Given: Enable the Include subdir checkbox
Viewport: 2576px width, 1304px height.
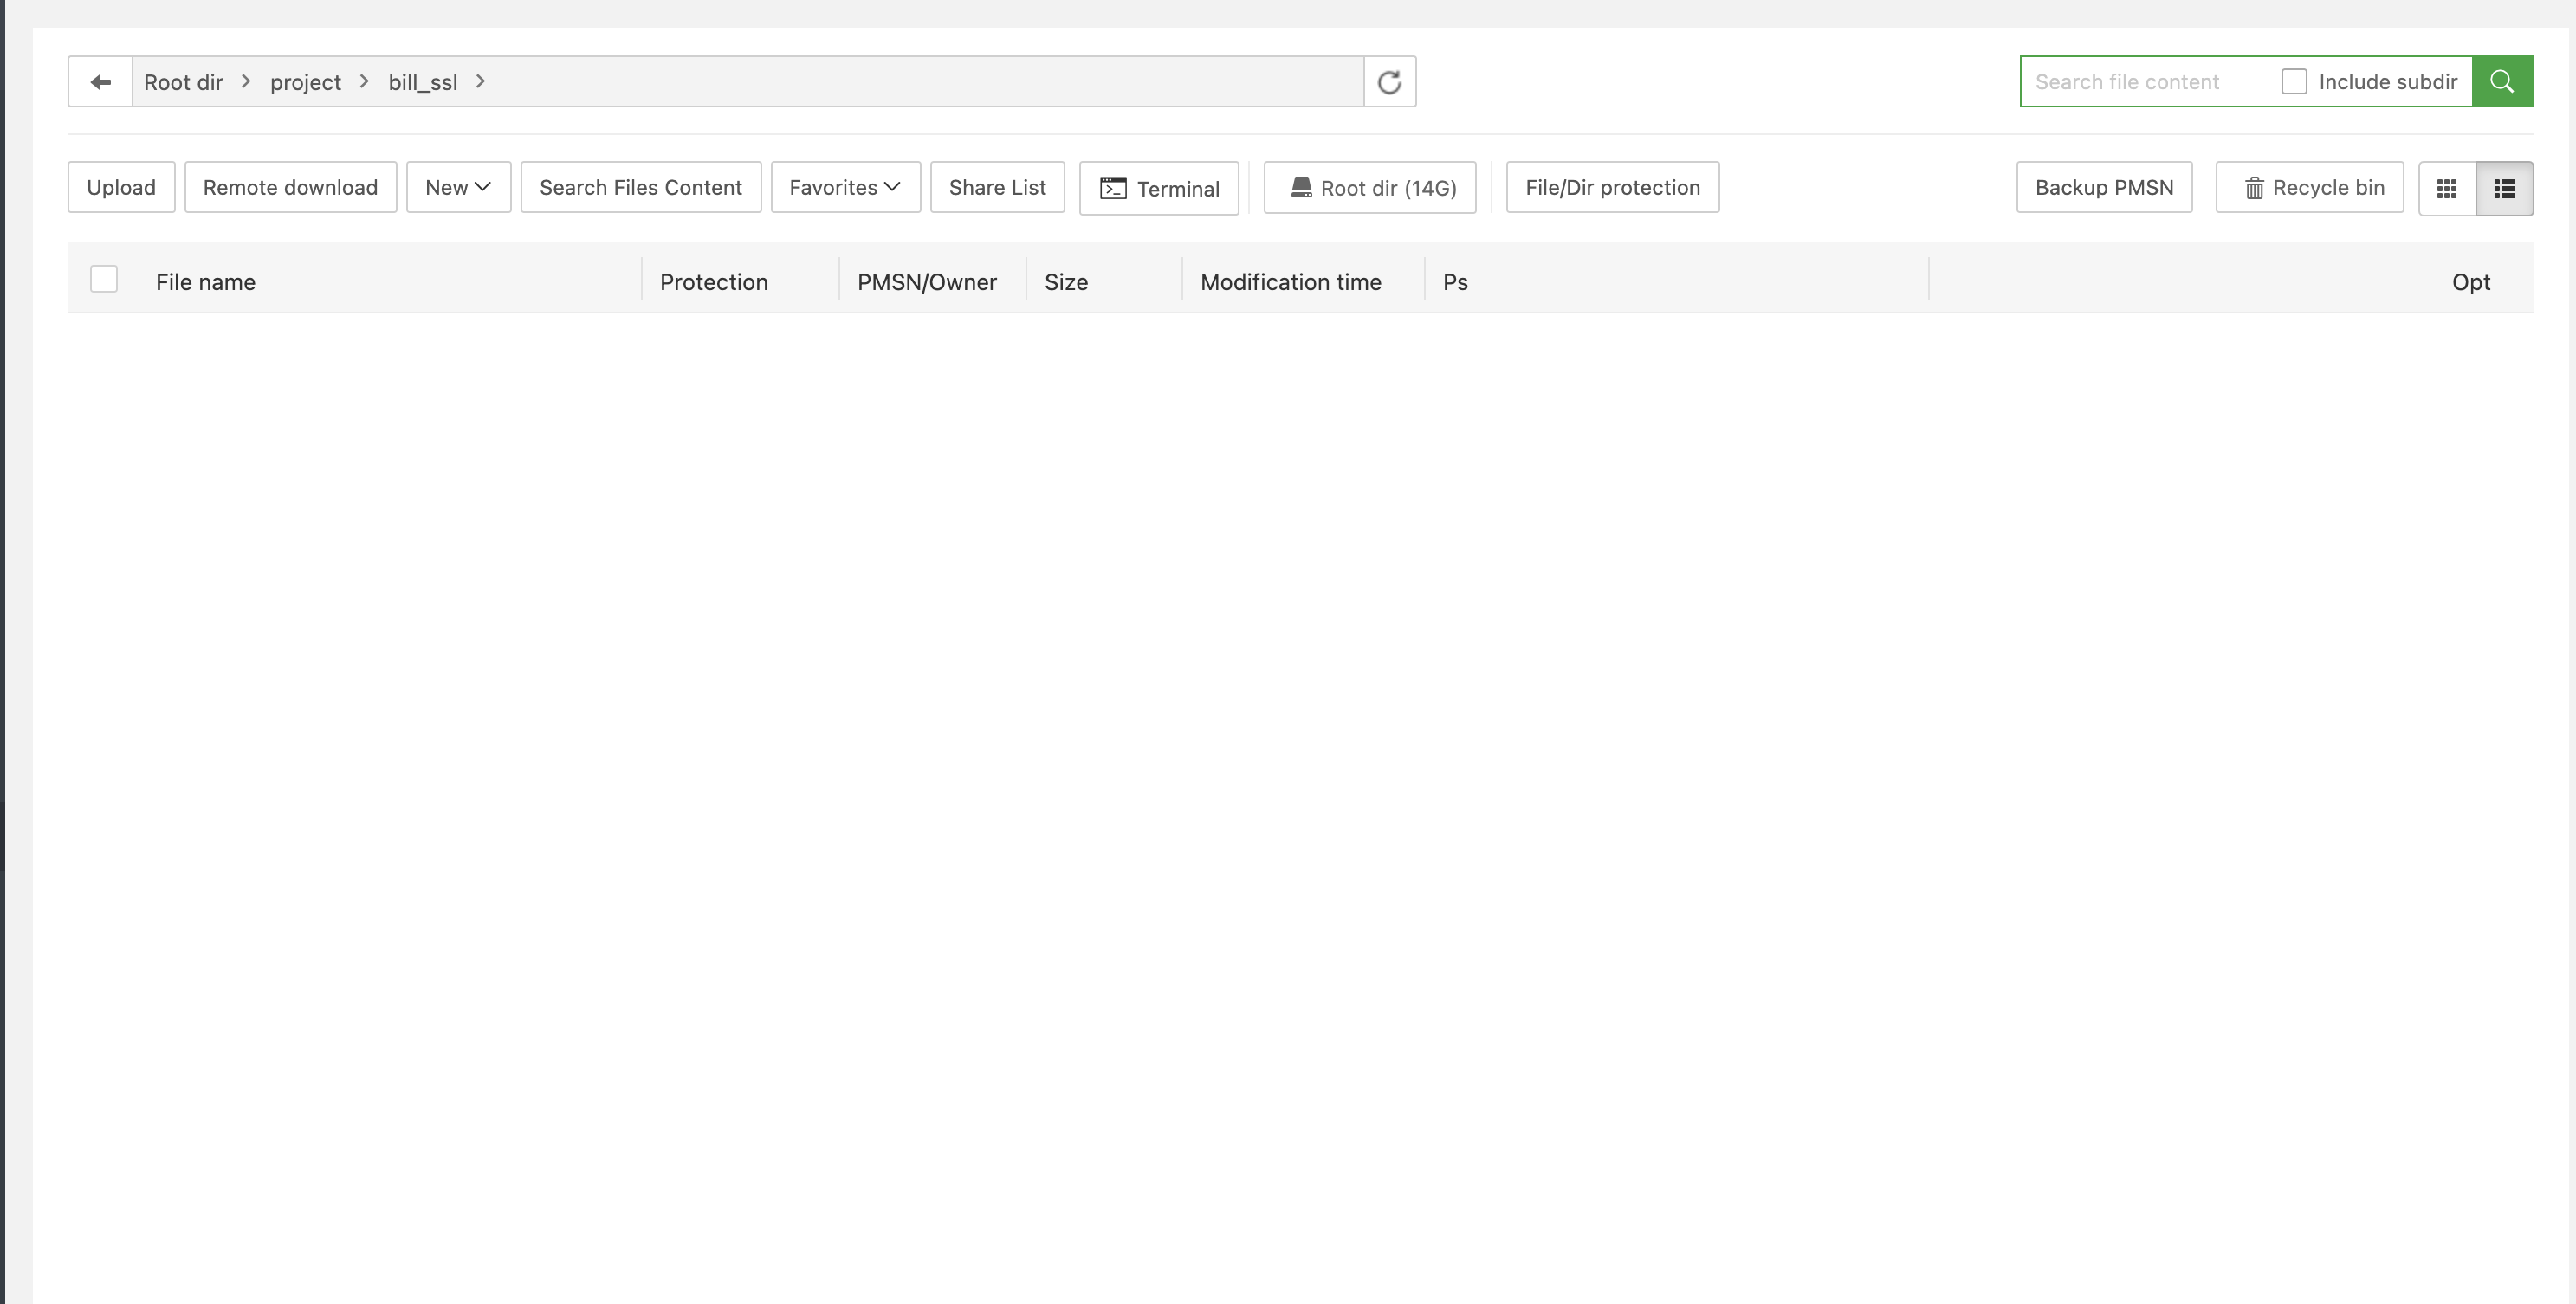Looking at the screenshot, I should pyautogui.click(x=2294, y=82).
